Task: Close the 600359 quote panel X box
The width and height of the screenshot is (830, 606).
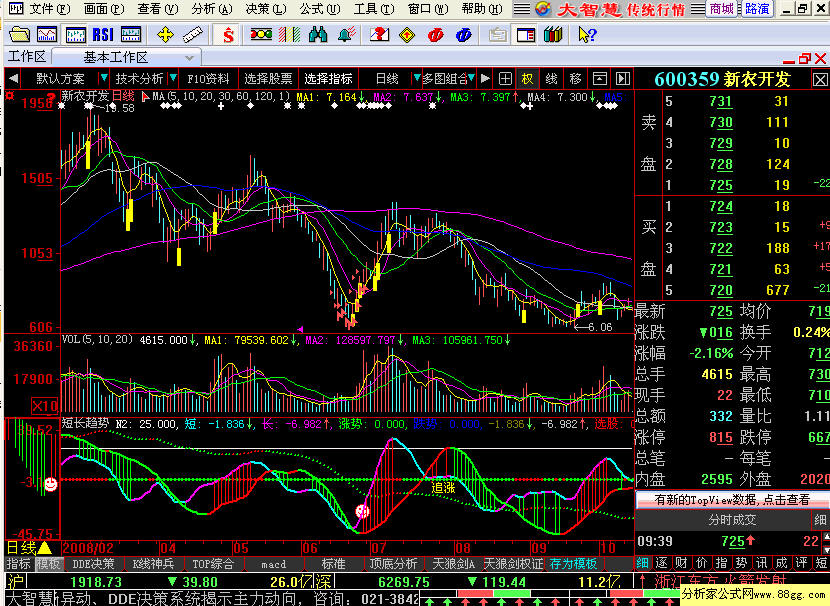Action: pyautogui.click(x=820, y=80)
